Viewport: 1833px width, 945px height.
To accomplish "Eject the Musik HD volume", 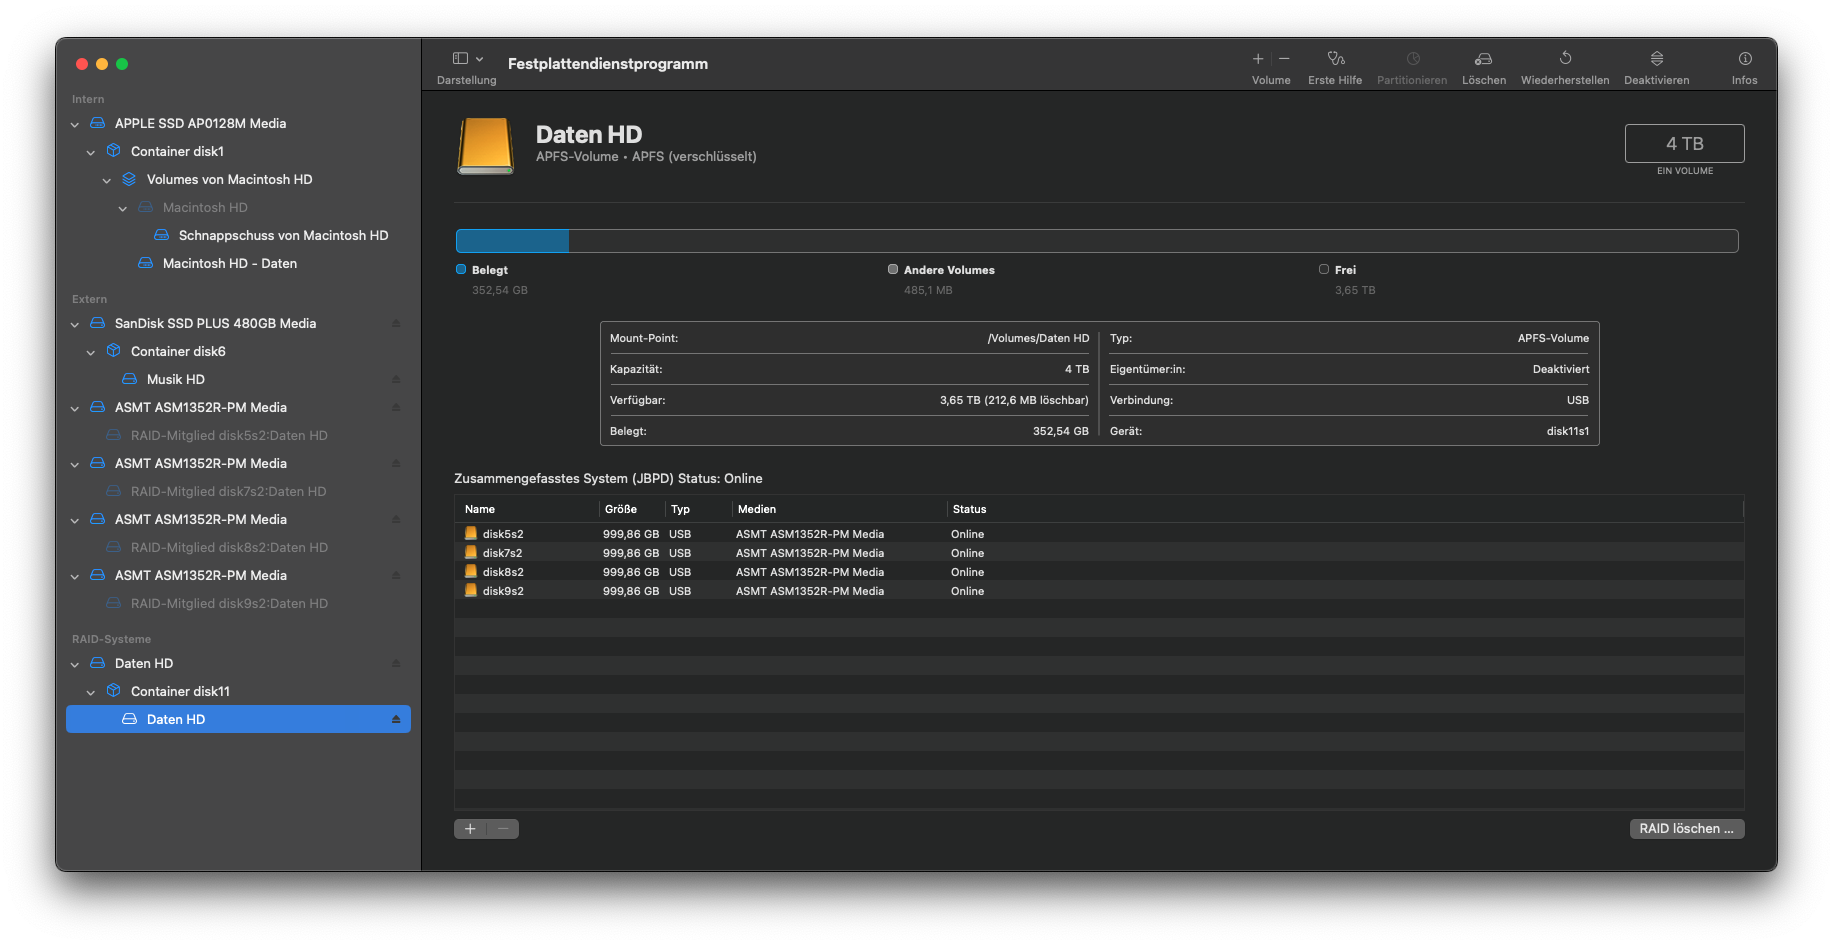I will (x=396, y=379).
